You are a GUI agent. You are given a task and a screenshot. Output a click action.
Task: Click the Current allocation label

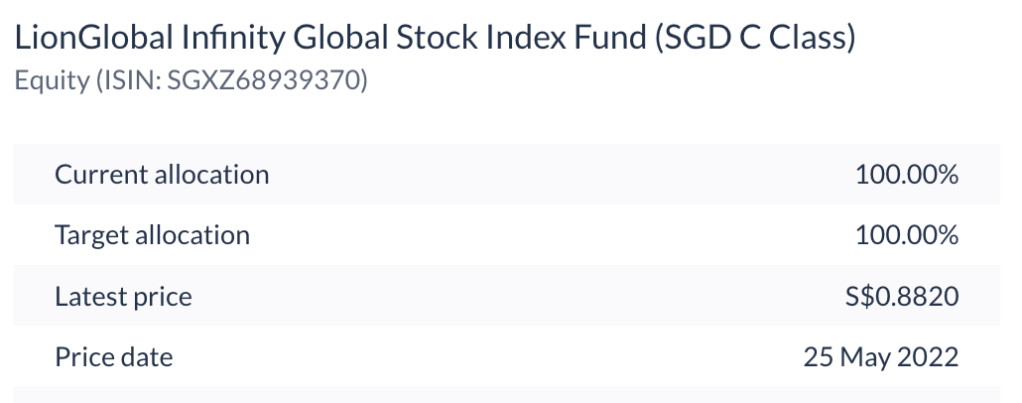pyautogui.click(x=161, y=175)
